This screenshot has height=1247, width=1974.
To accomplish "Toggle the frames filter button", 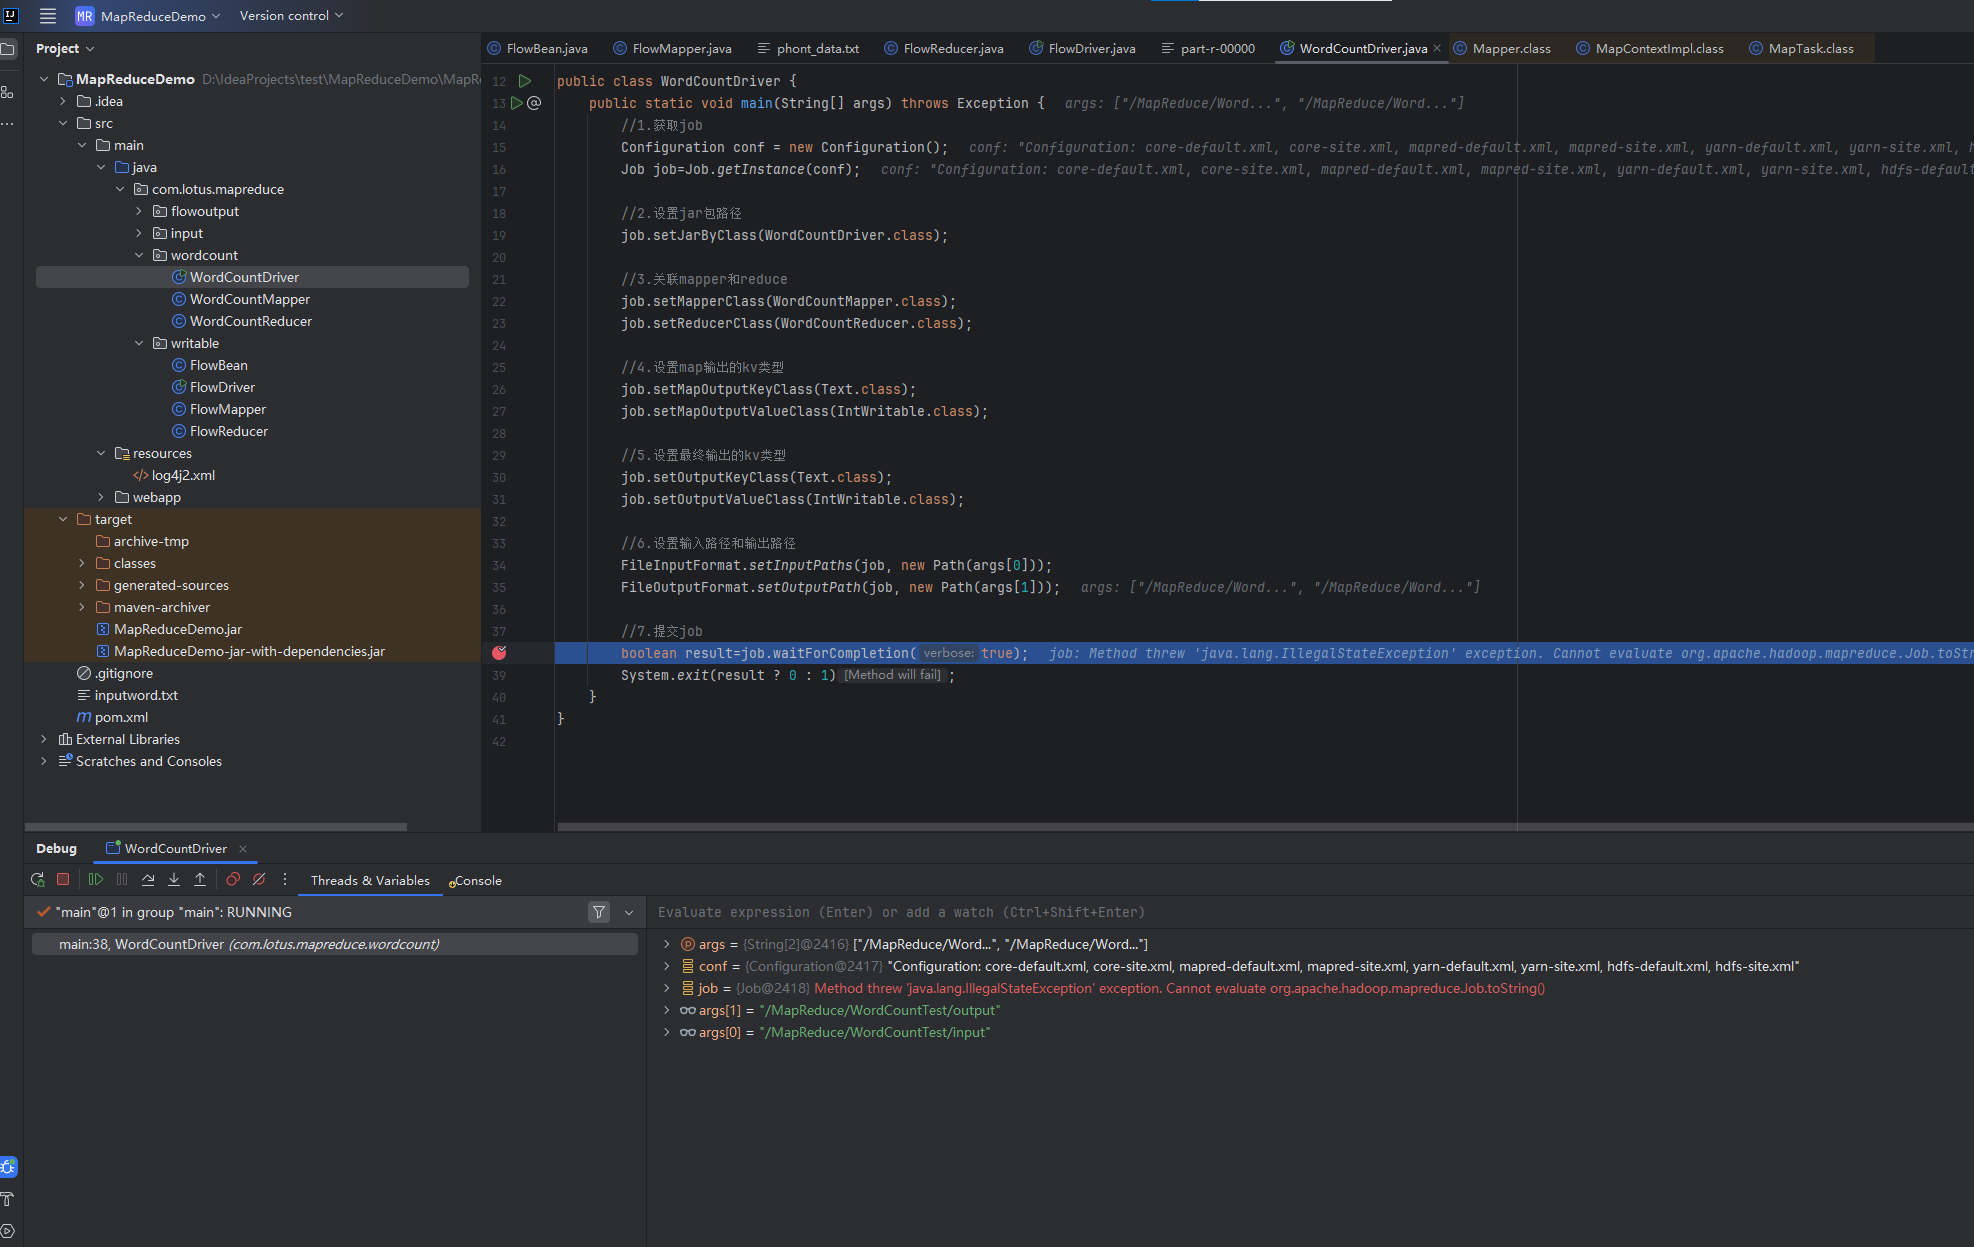I will point(598,912).
